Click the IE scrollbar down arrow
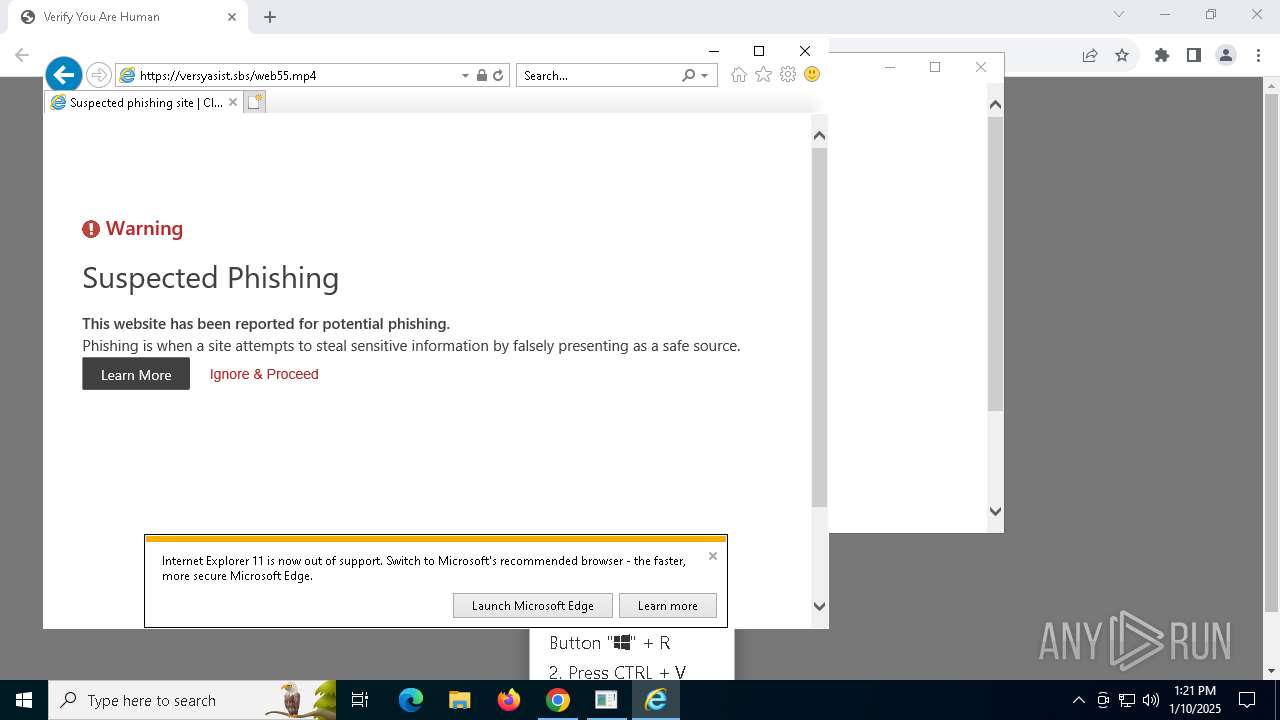The image size is (1280, 720). coord(819,606)
